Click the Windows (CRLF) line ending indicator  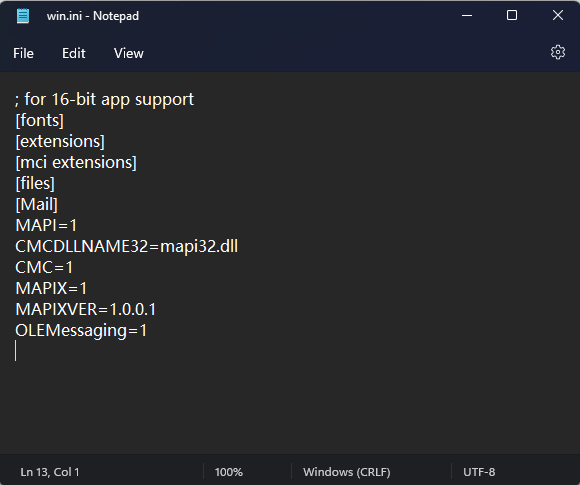coord(347,472)
